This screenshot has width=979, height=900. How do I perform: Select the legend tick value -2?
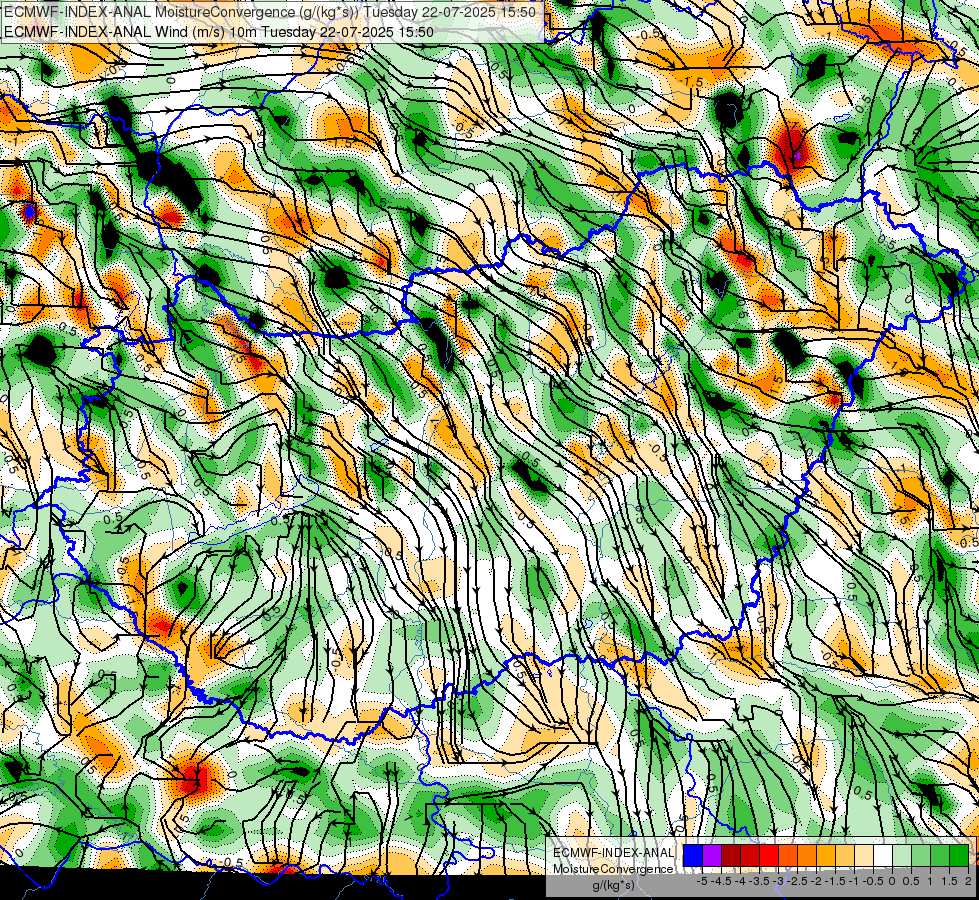[816, 881]
